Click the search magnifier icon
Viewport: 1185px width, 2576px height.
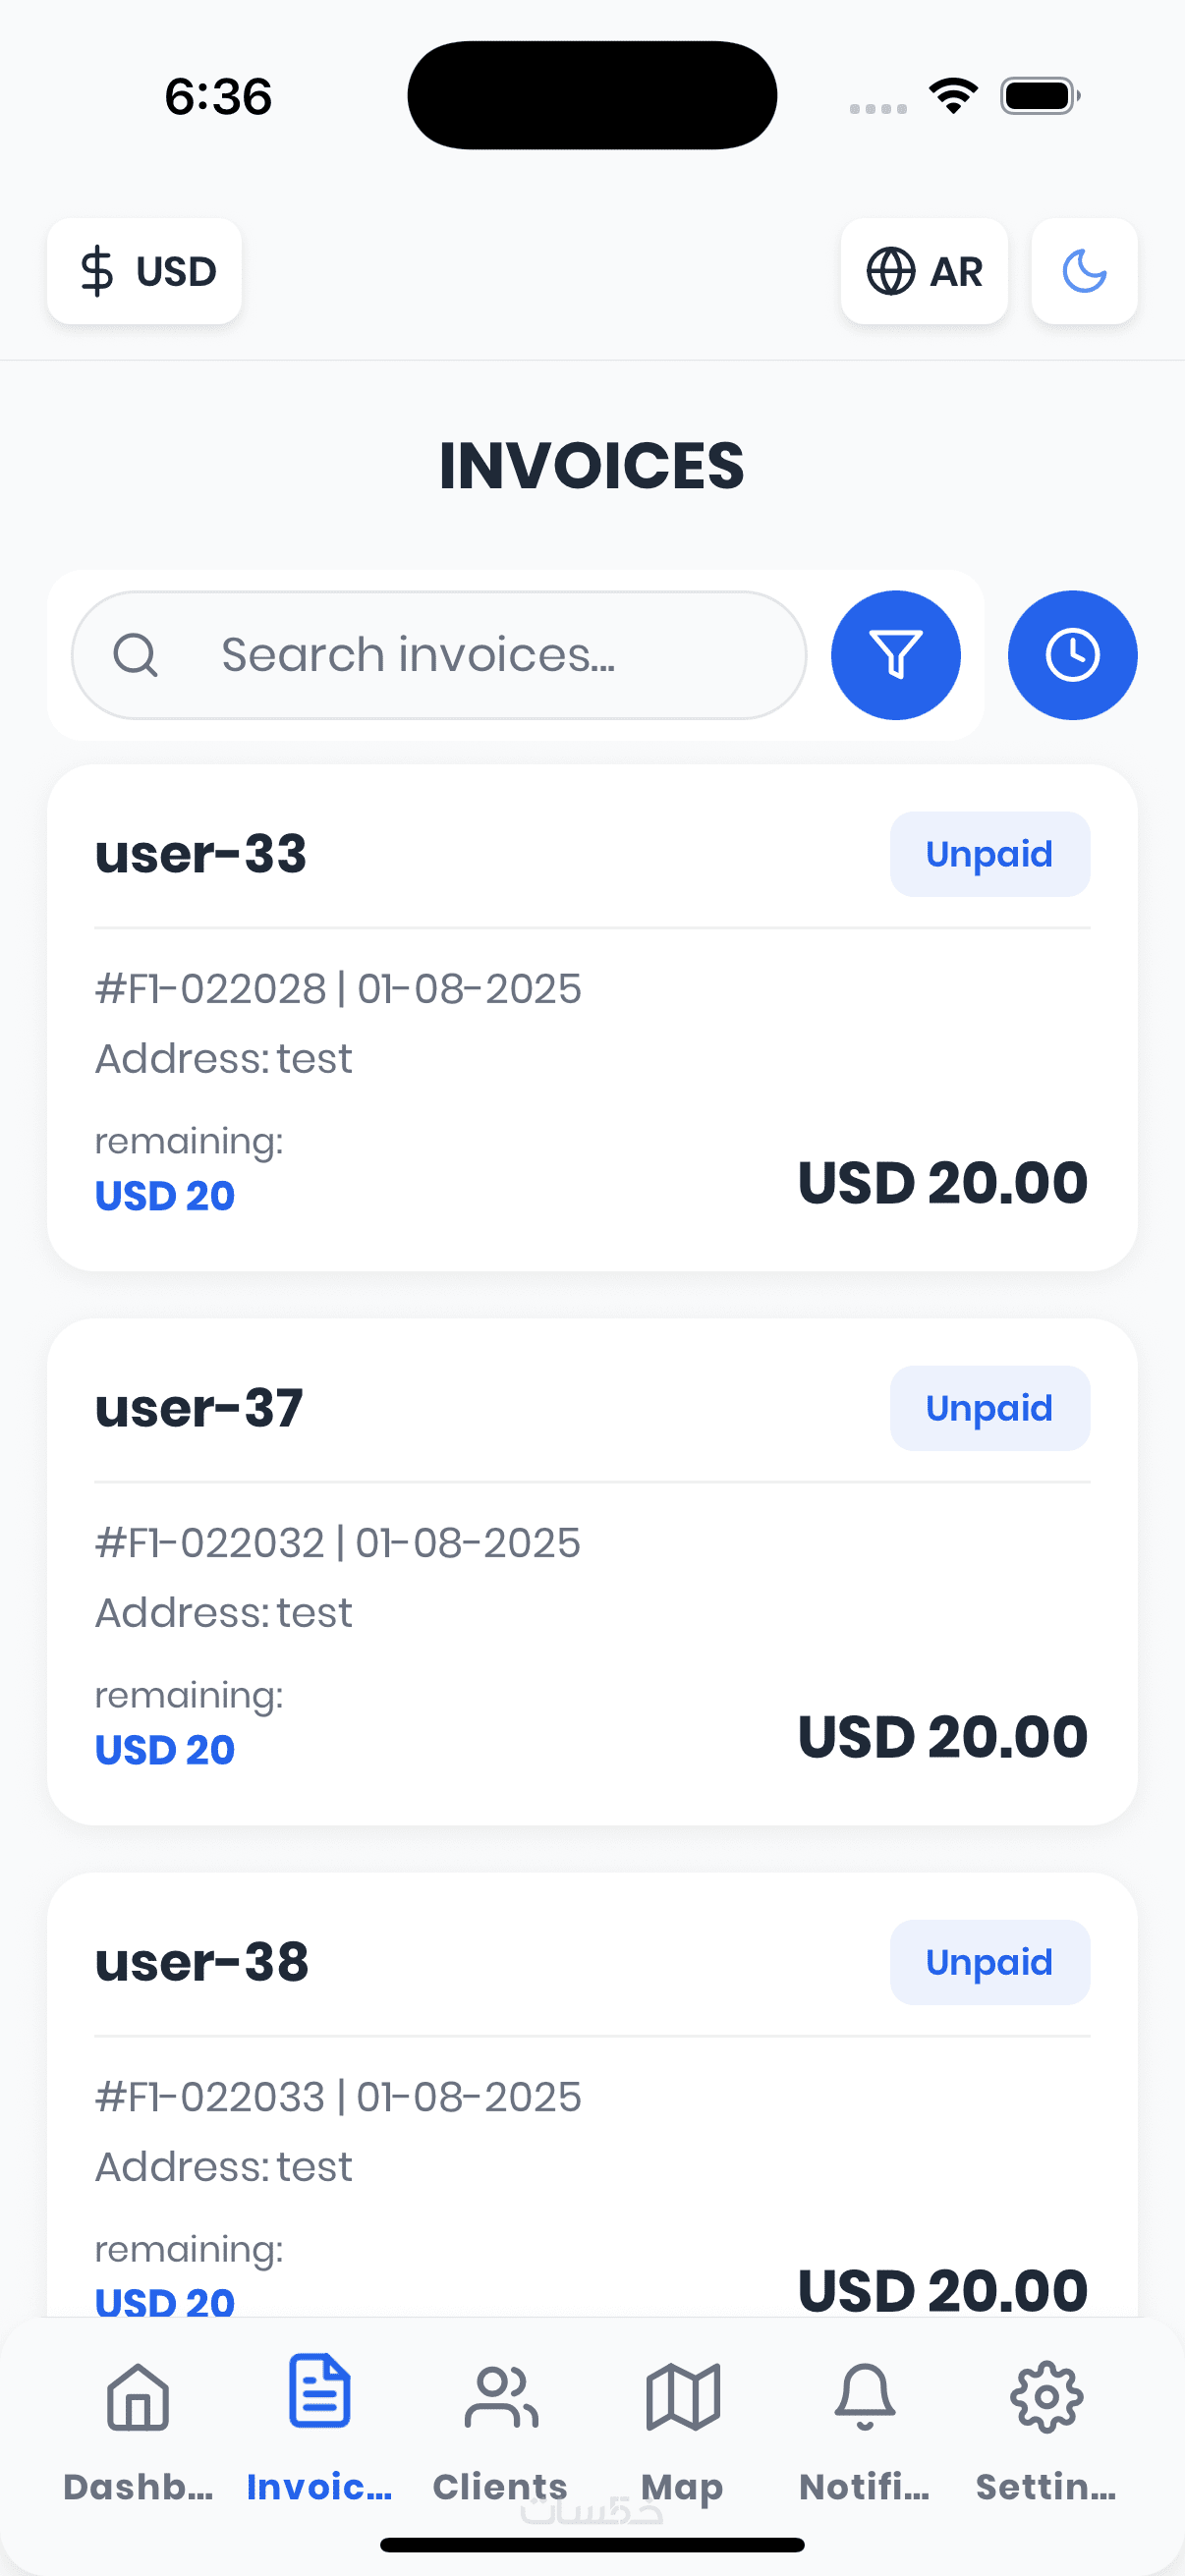pos(135,655)
